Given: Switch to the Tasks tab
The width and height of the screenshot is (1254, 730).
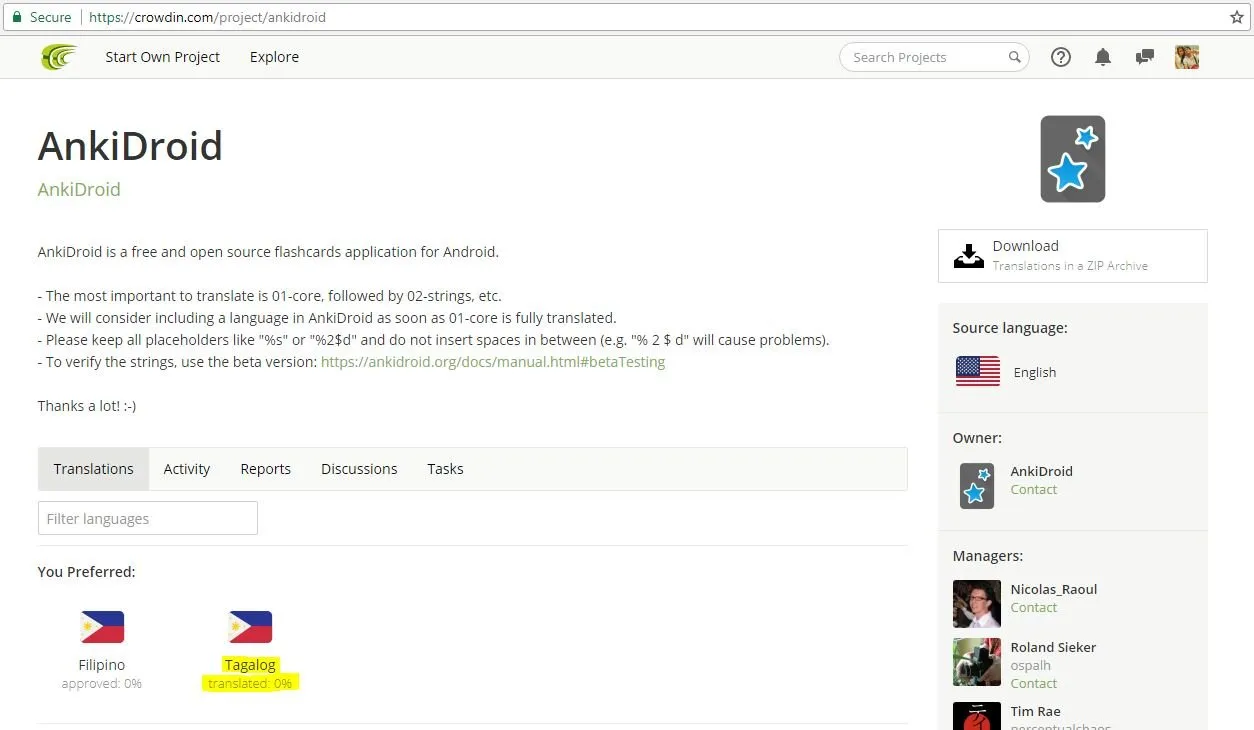Looking at the screenshot, I should 445,469.
